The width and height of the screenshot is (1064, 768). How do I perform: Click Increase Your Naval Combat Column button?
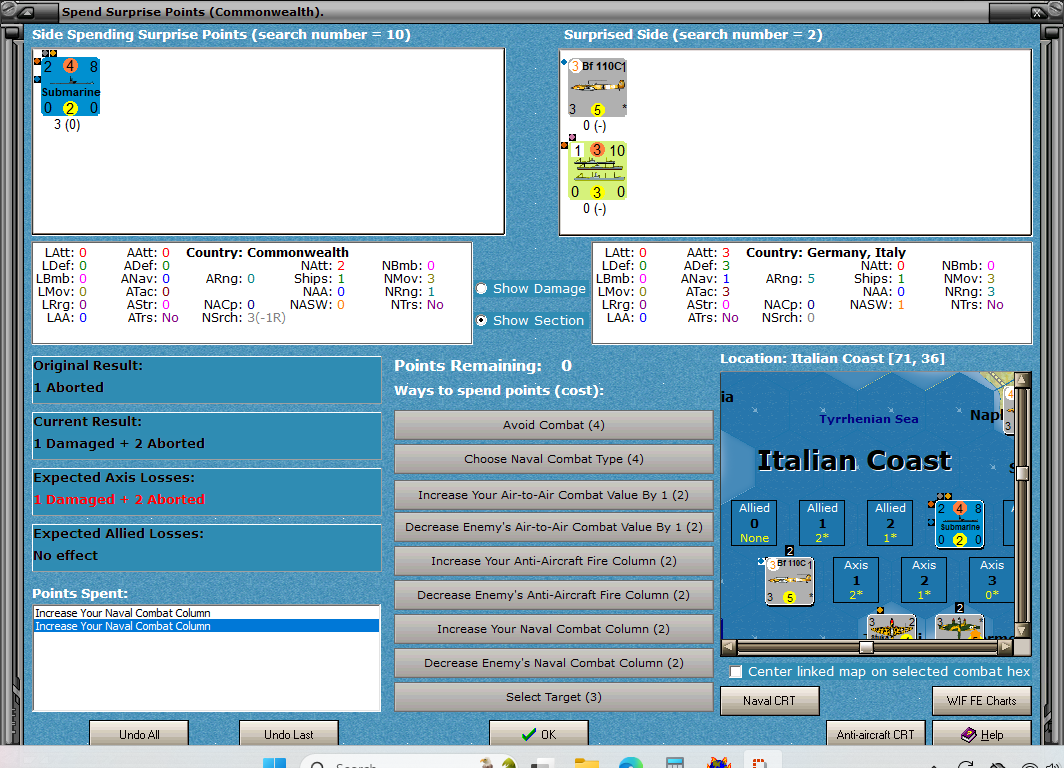554,629
